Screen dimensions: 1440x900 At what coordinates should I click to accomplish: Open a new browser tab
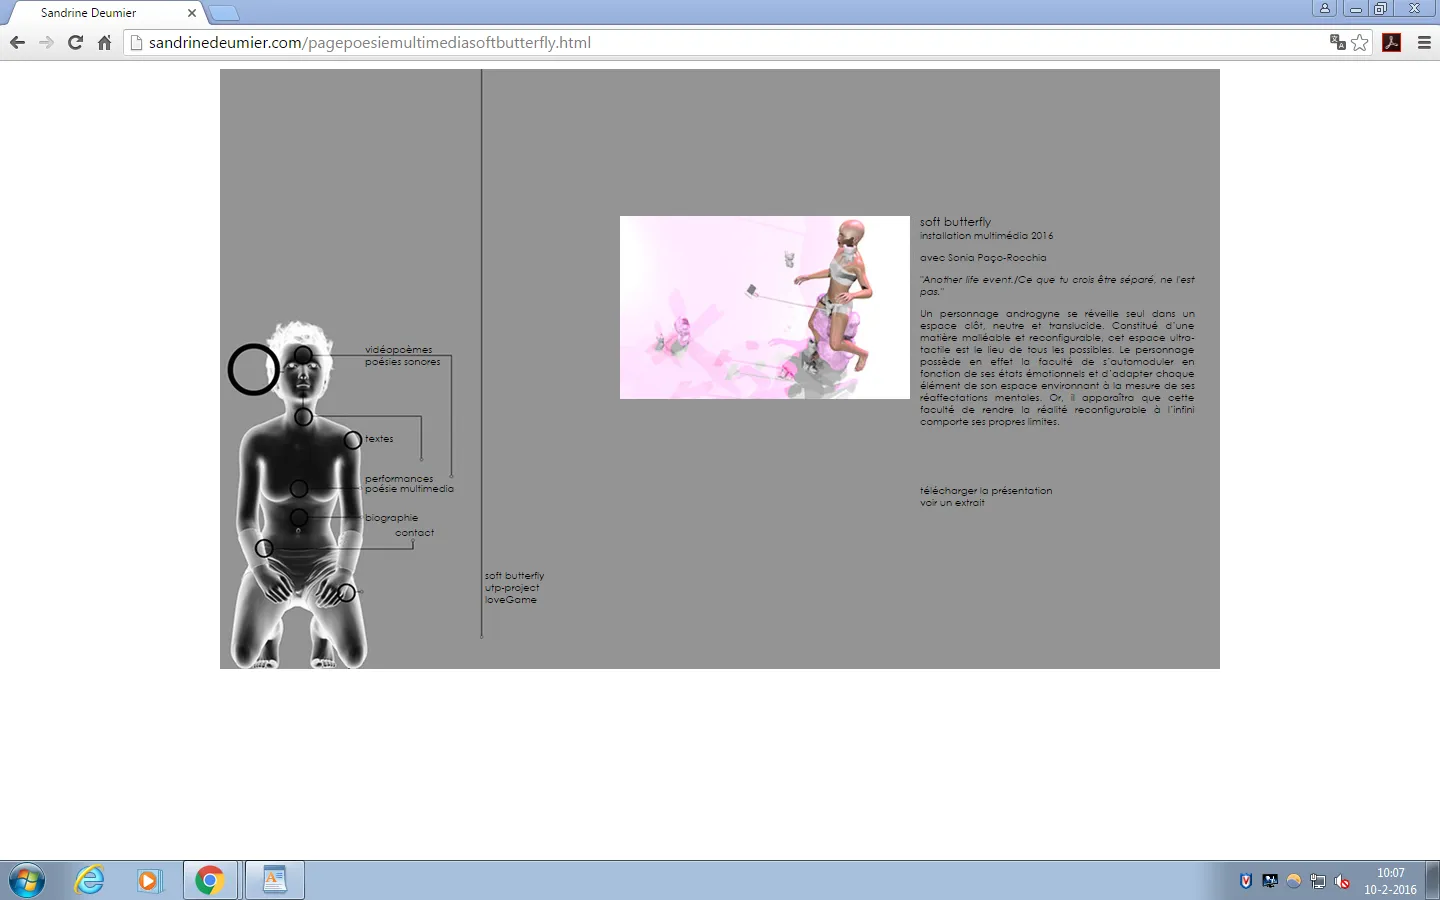[x=224, y=13]
